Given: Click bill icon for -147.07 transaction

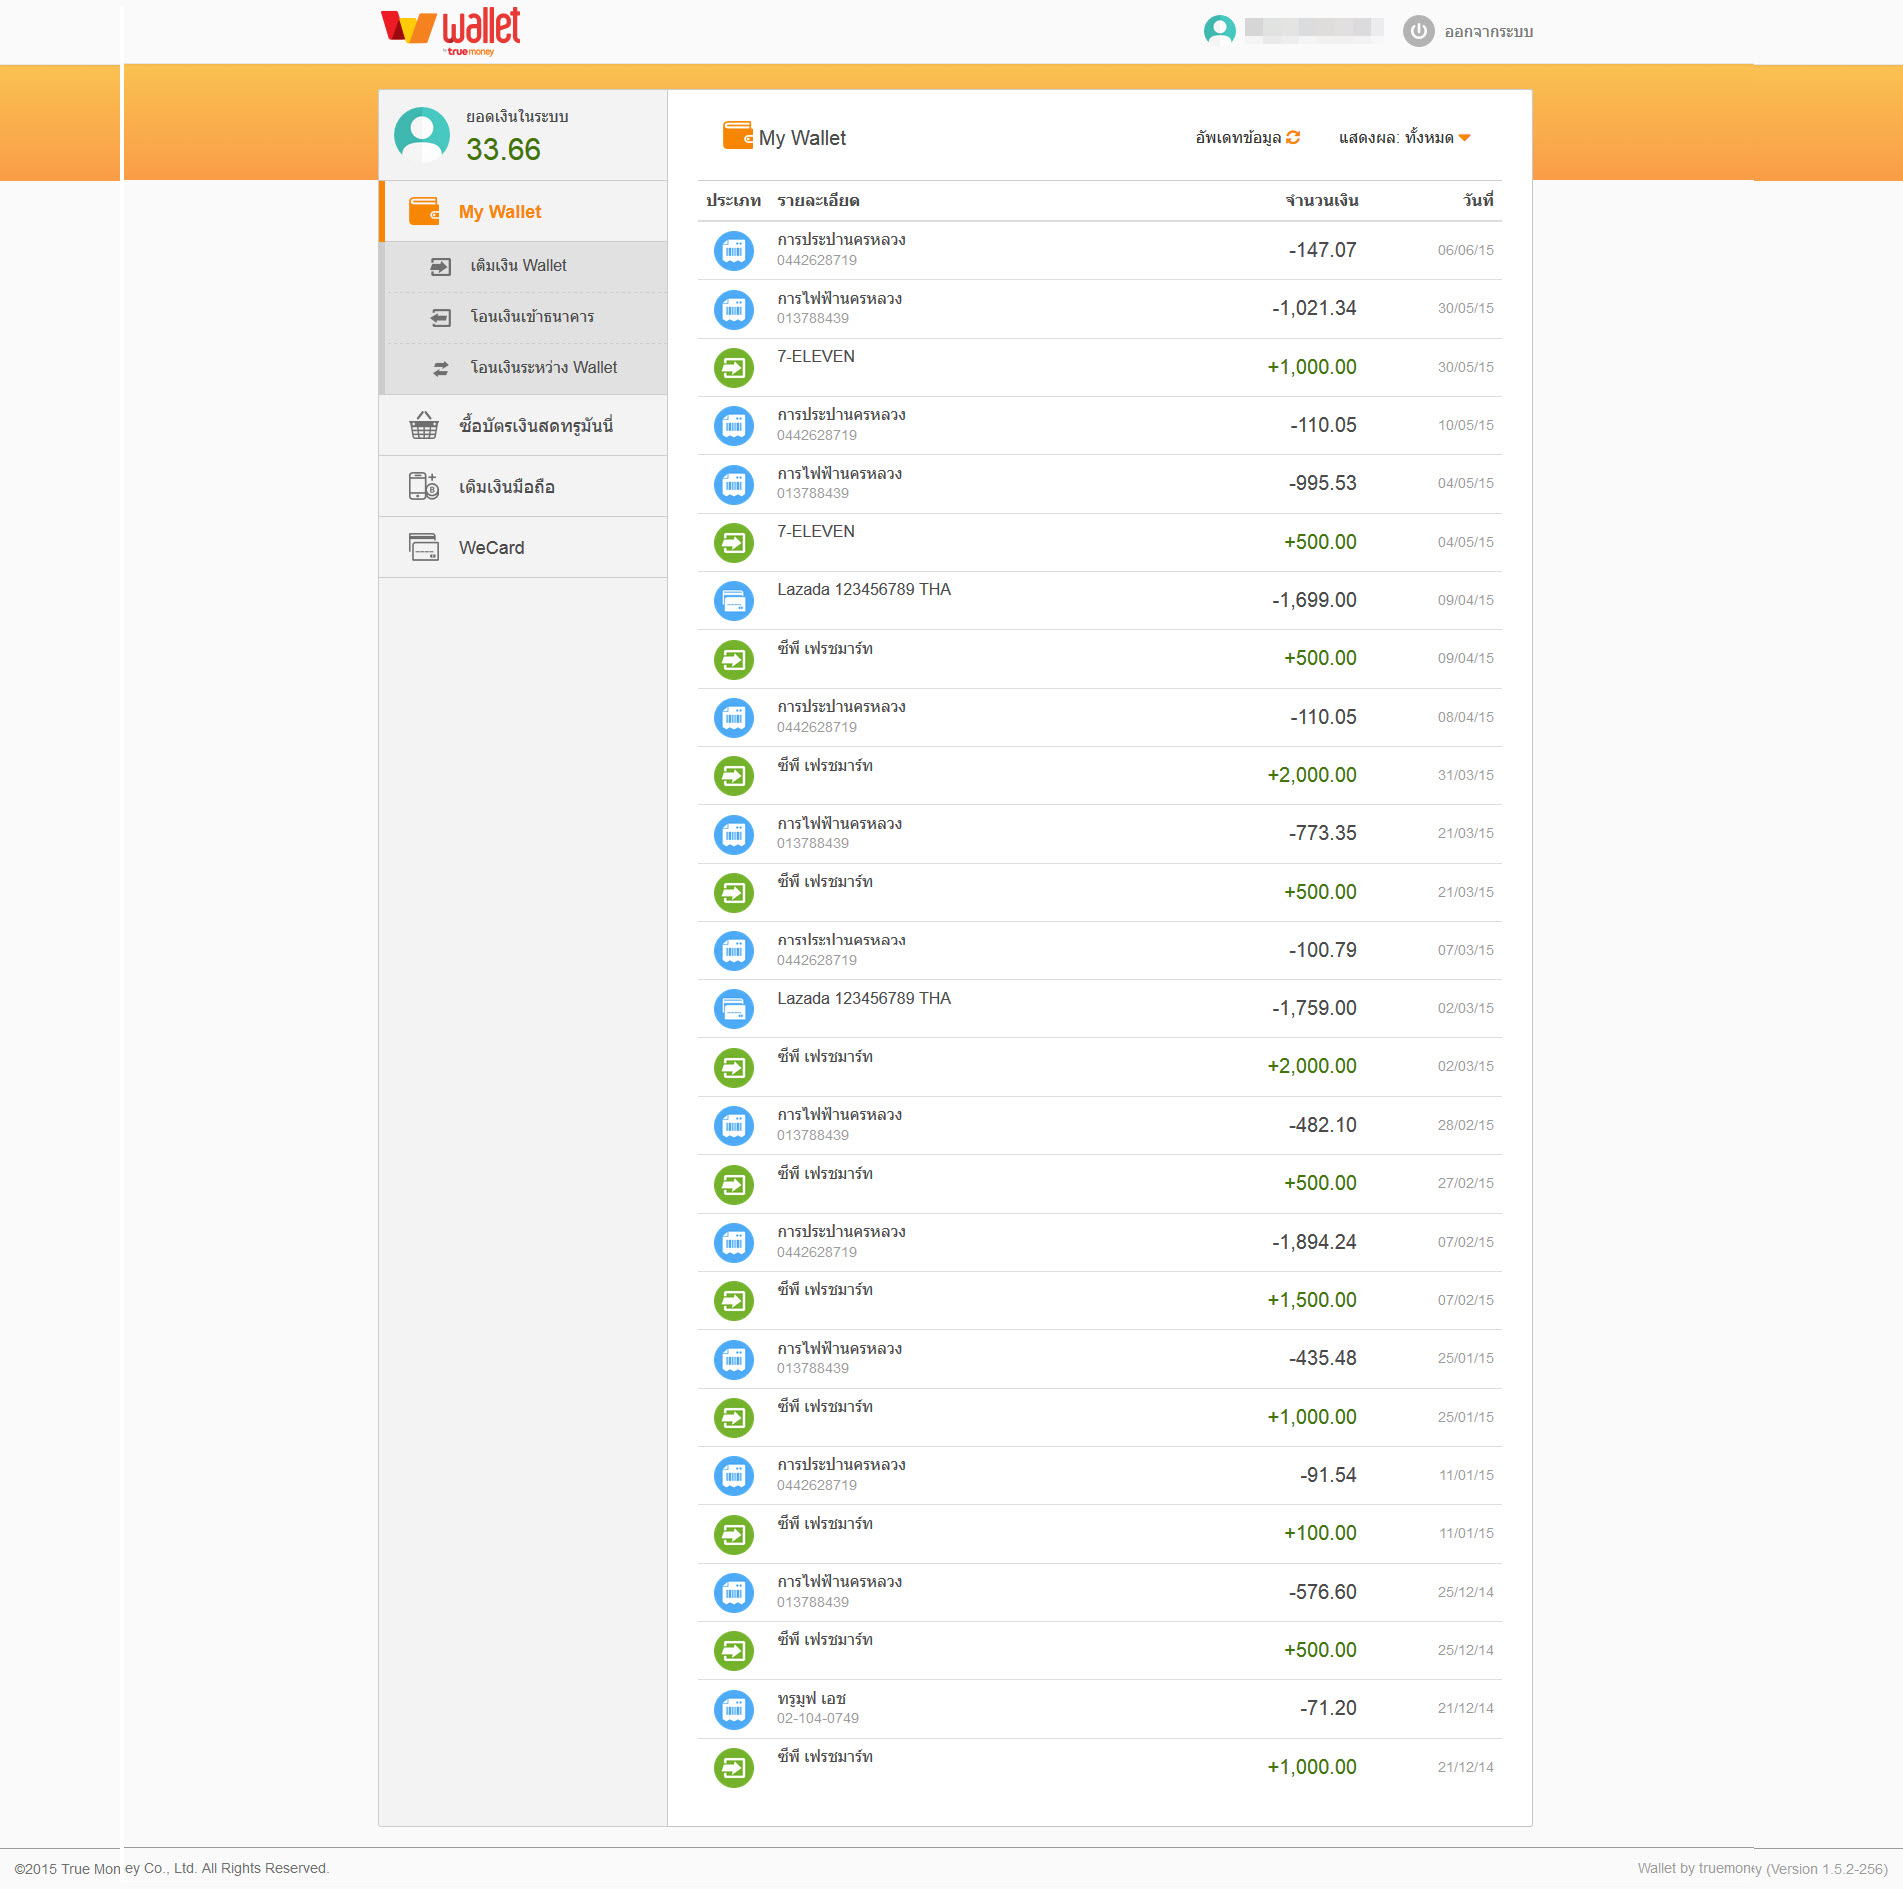Looking at the screenshot, I should click(734, 251).
